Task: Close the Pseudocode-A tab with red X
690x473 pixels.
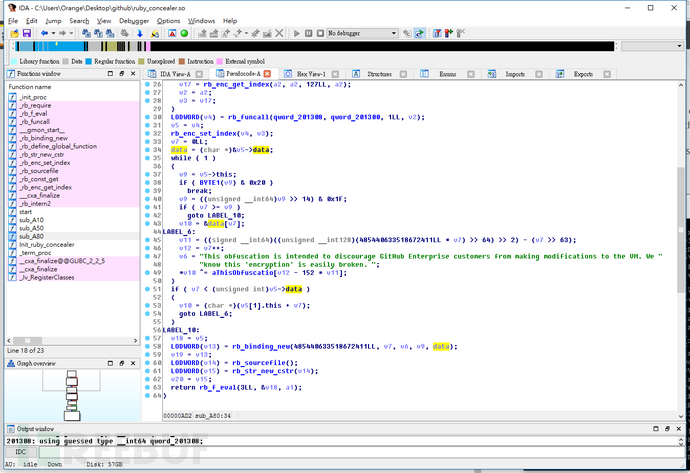Action: 267,74
